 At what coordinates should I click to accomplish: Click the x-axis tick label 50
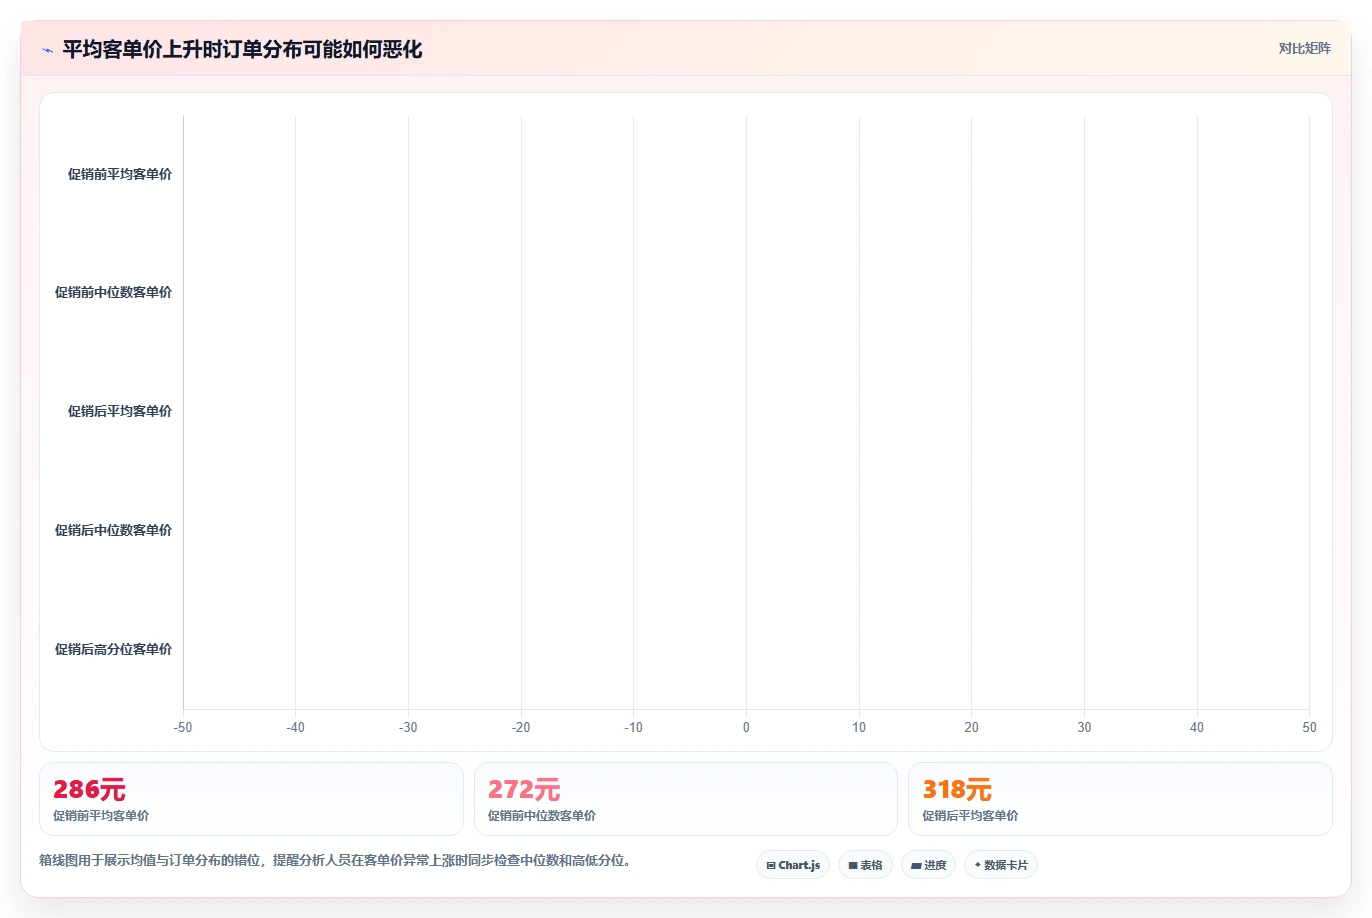[x=1309, y=727]
